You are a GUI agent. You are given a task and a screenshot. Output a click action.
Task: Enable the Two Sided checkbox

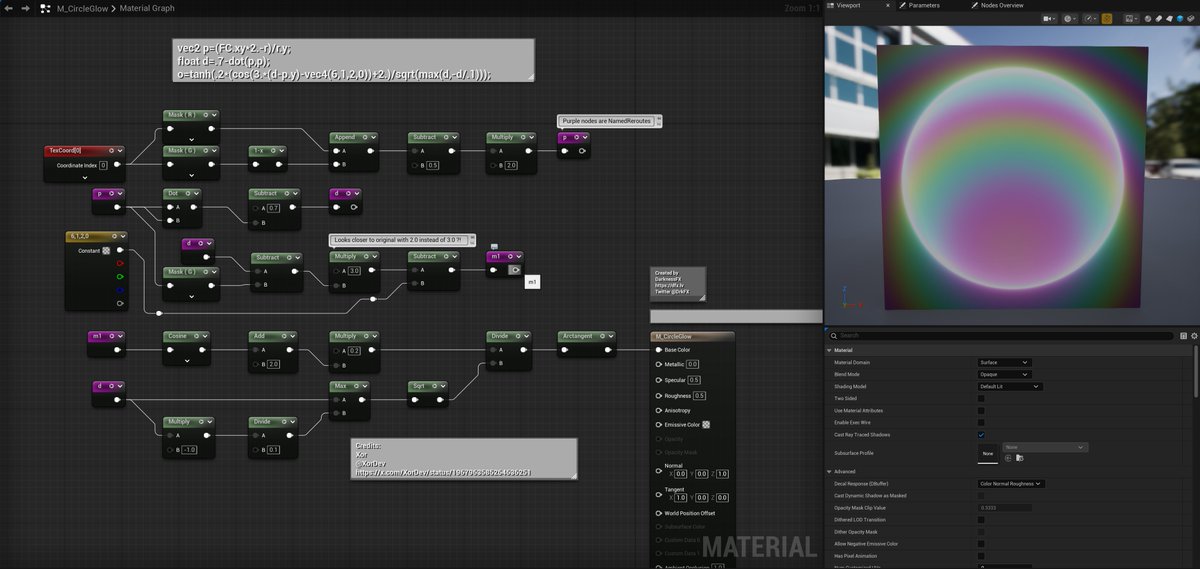981,398
